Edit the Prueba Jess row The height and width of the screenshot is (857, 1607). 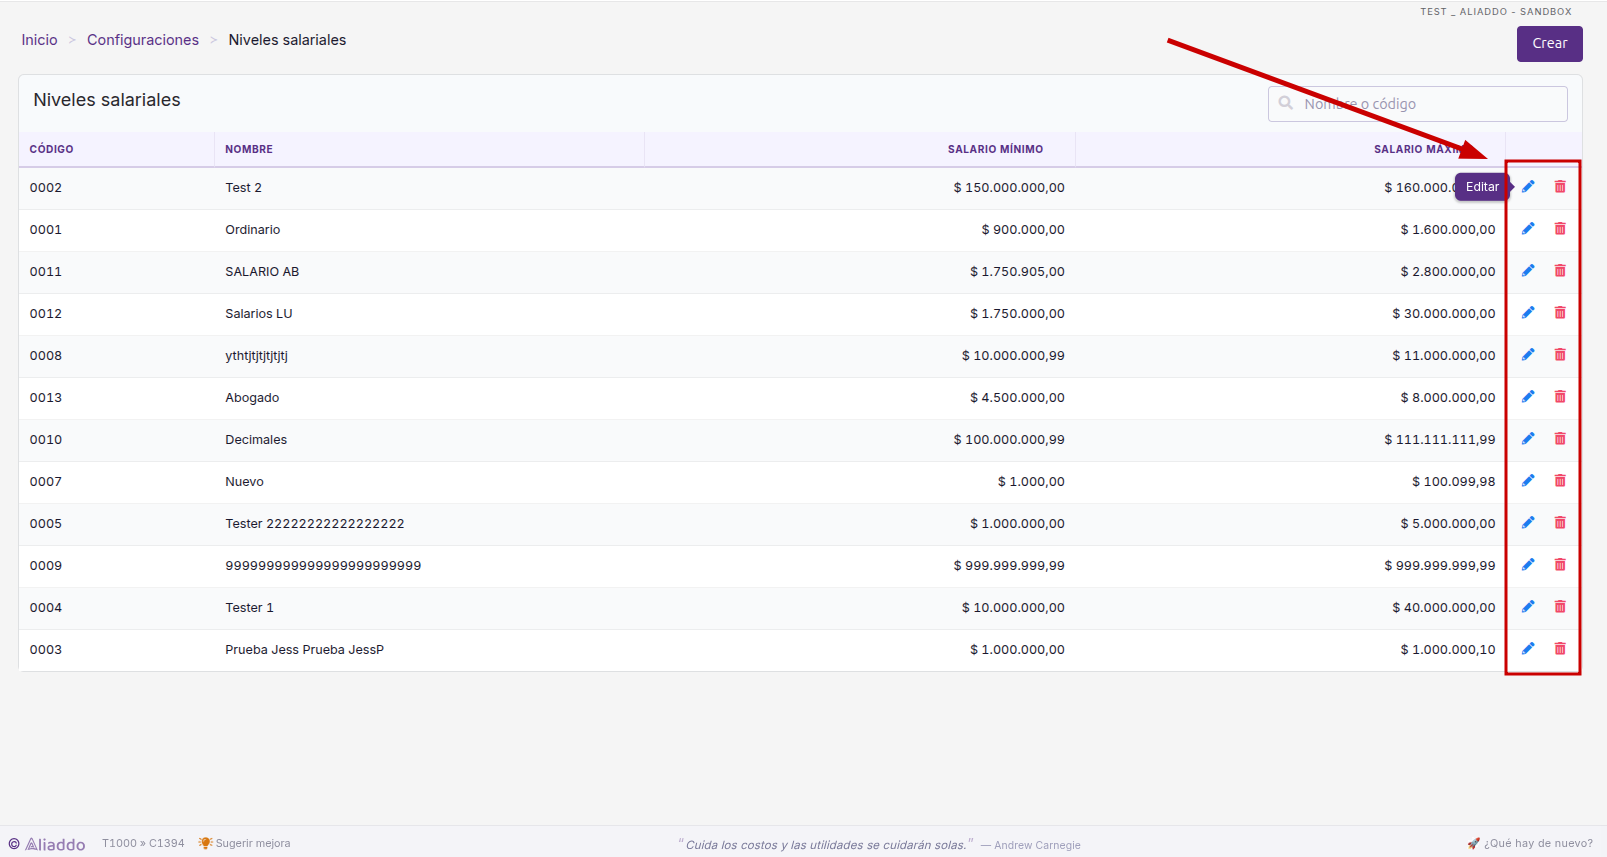(x=1528, y=649)
